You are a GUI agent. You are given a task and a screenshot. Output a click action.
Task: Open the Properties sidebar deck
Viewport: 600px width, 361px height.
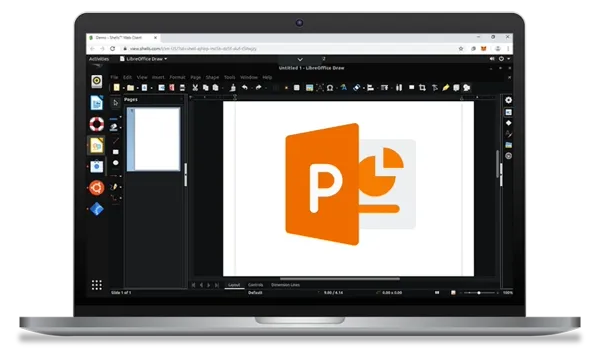pyautogui.click(x=508, y=112)
